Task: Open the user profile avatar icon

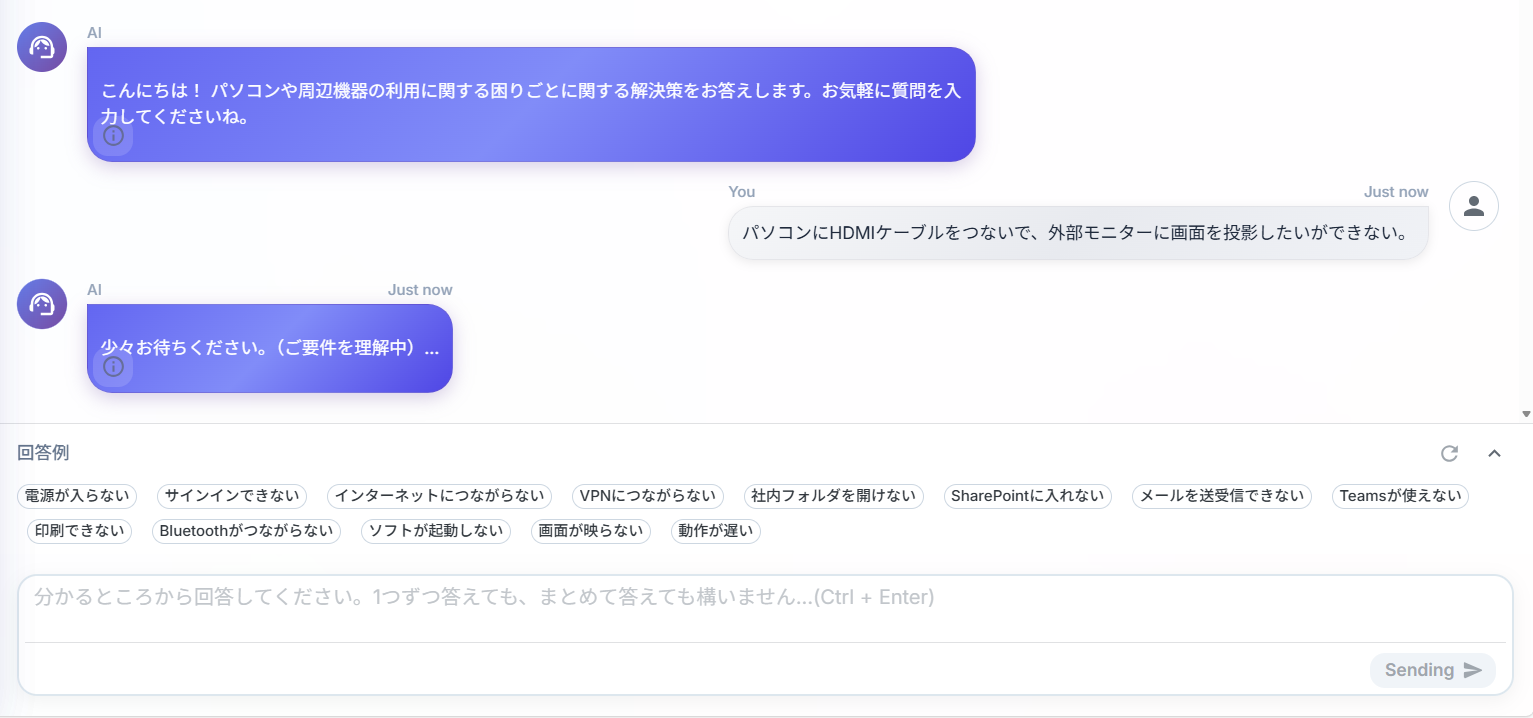Action: pos(1473,205)
